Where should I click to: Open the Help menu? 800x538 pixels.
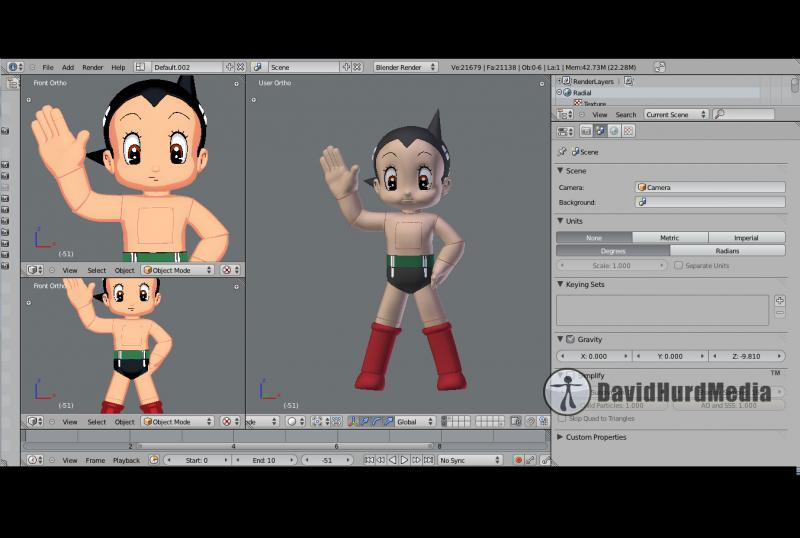pos(118,67)
